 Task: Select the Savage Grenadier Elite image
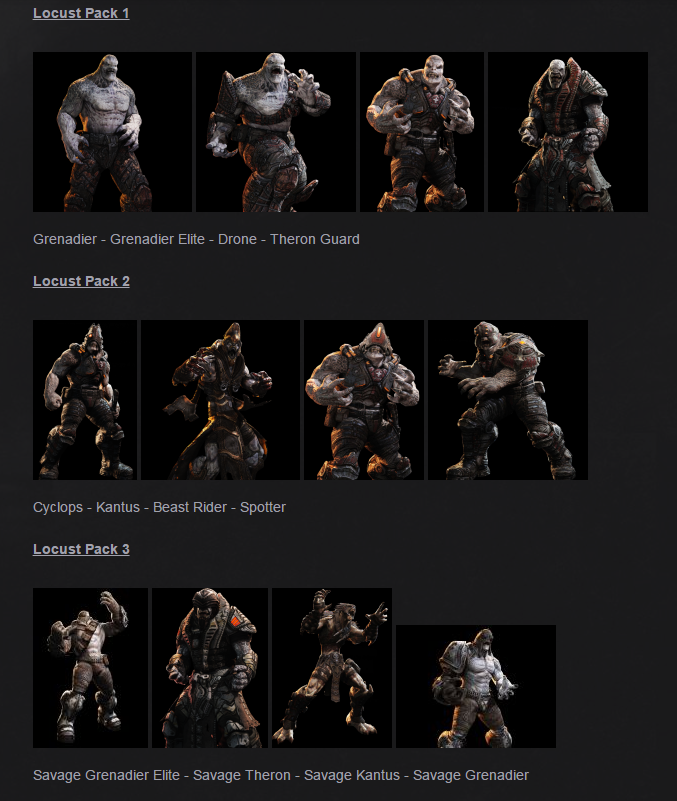[x=90, y=668]
